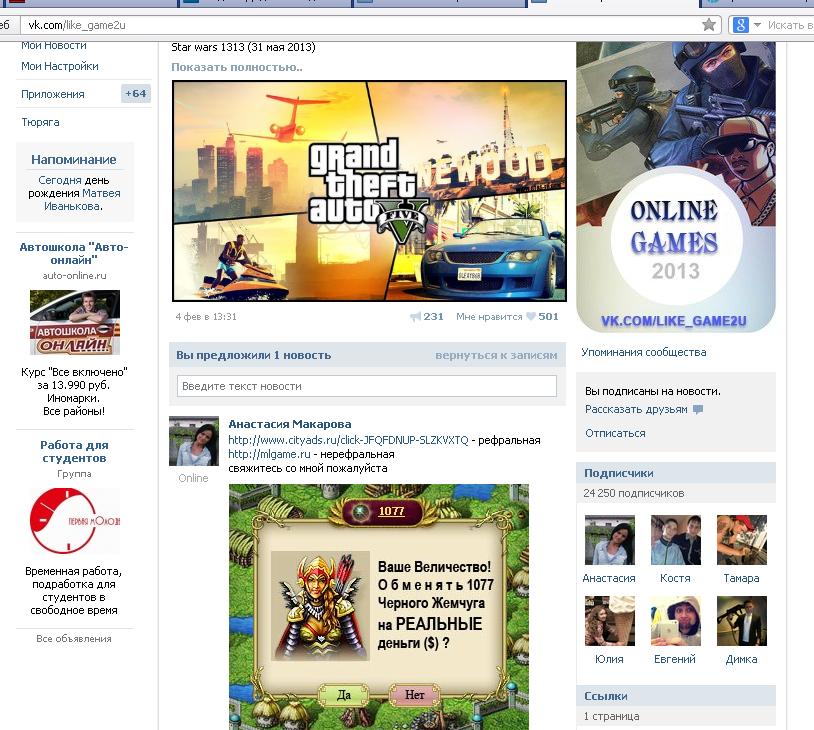Viewport: 814px width, 730px height.
Task: Click the red clock ad image
Action: click(75, 521)
